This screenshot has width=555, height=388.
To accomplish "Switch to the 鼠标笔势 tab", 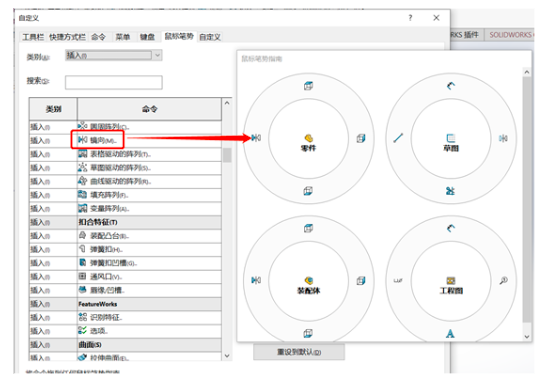I will tap(179, 36).
